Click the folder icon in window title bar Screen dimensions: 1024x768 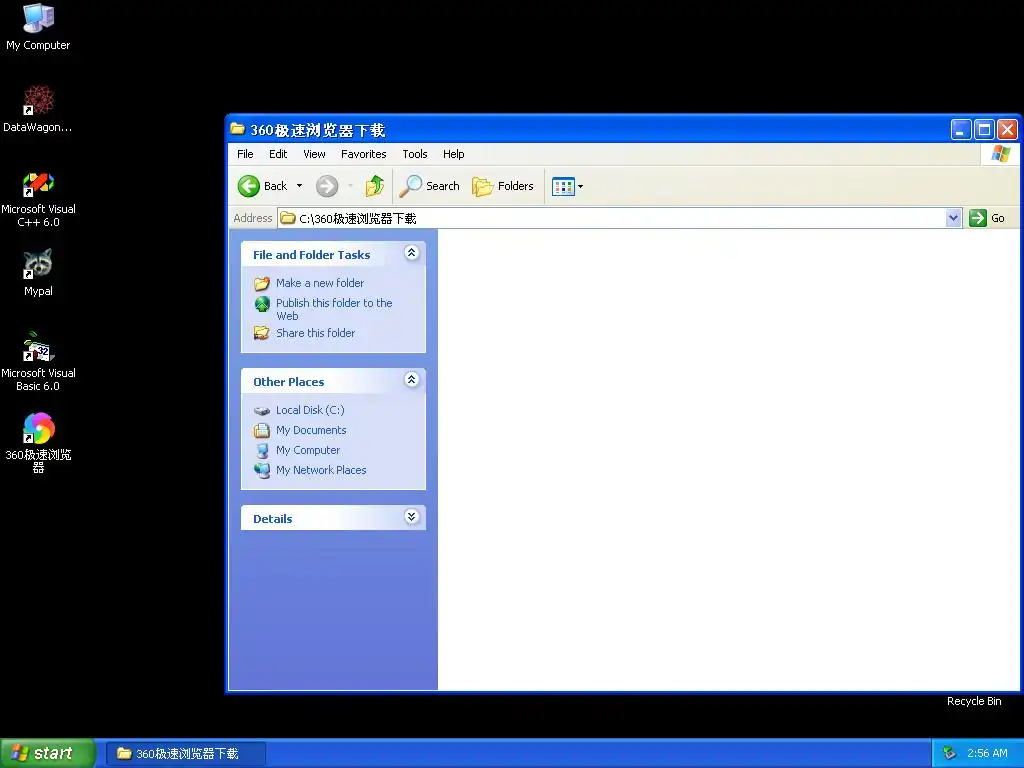tap(238, 129)
